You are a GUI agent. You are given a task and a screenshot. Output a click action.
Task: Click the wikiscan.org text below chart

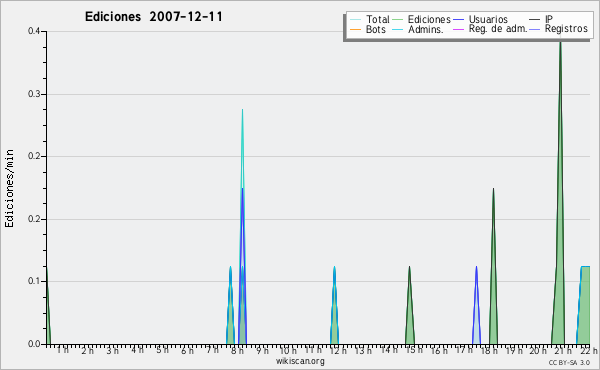300,361
